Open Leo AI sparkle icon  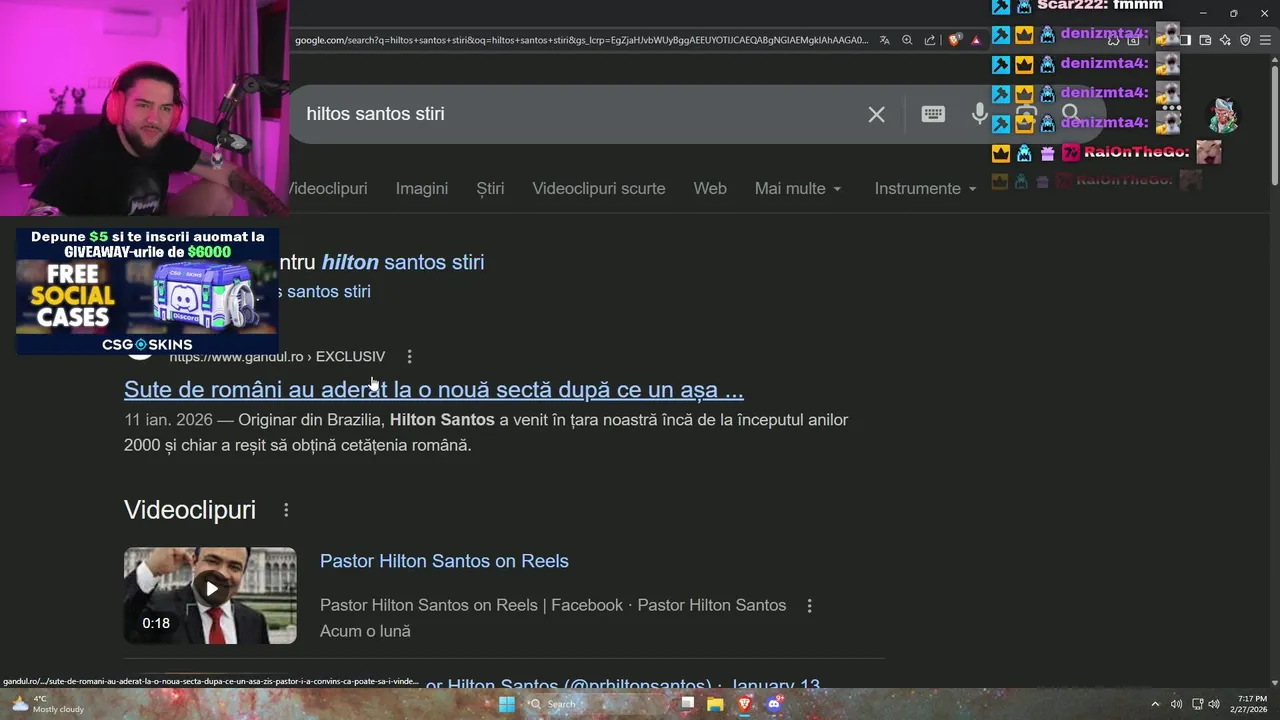[1225, 40]
